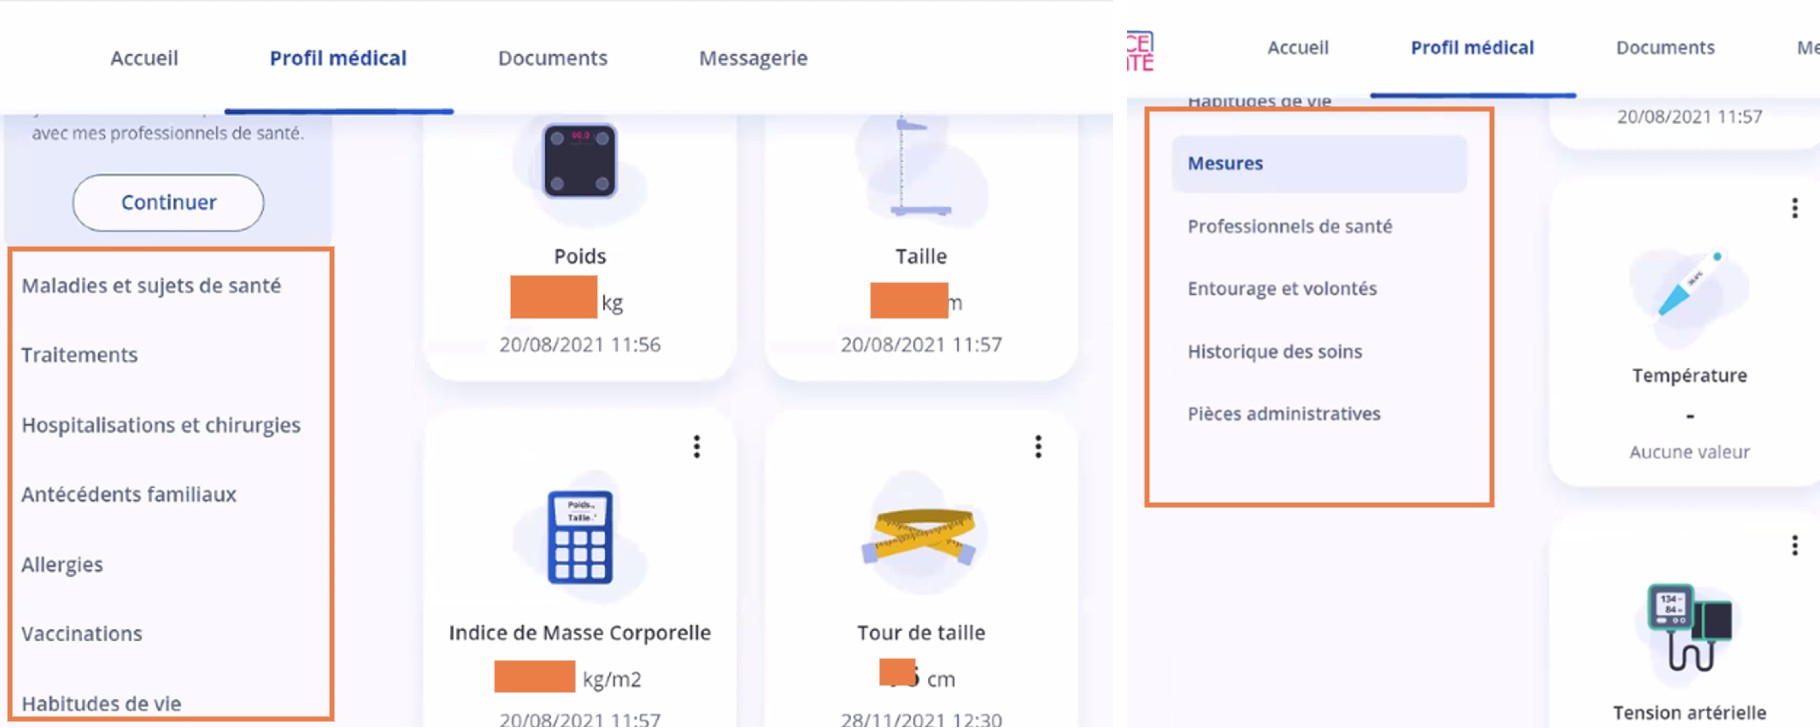Screen dimensions: 1820x728
Task: Open the Messagerie tab
Action: point(753,58)
